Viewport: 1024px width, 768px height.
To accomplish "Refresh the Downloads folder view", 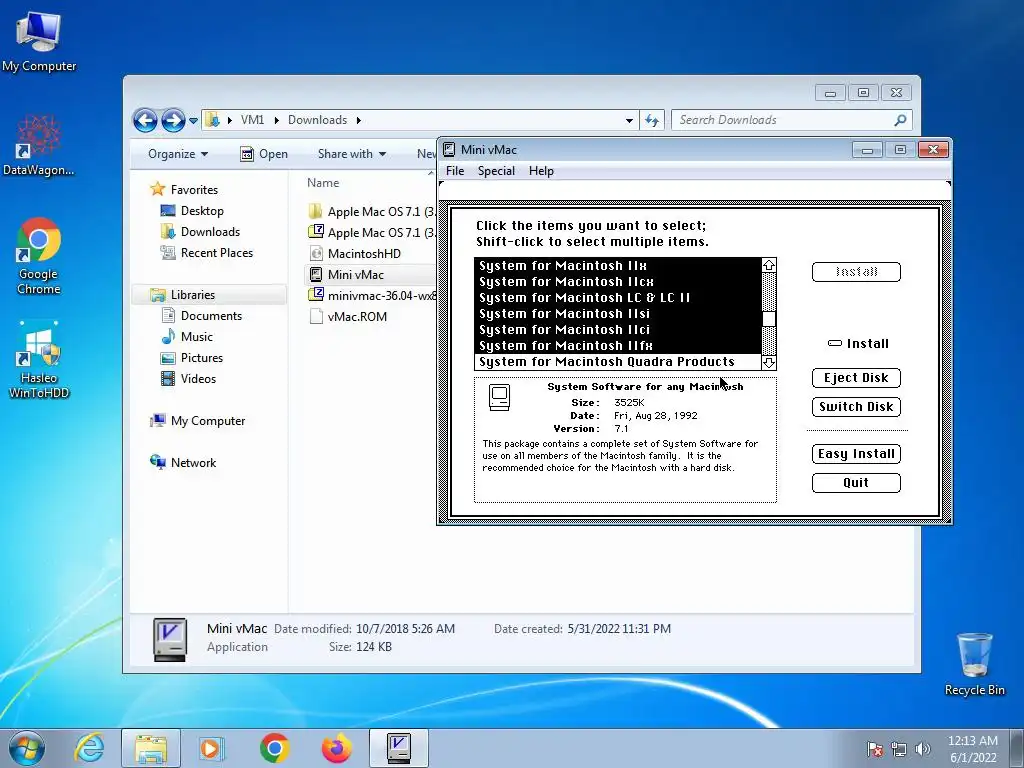I will pos(652,120).
